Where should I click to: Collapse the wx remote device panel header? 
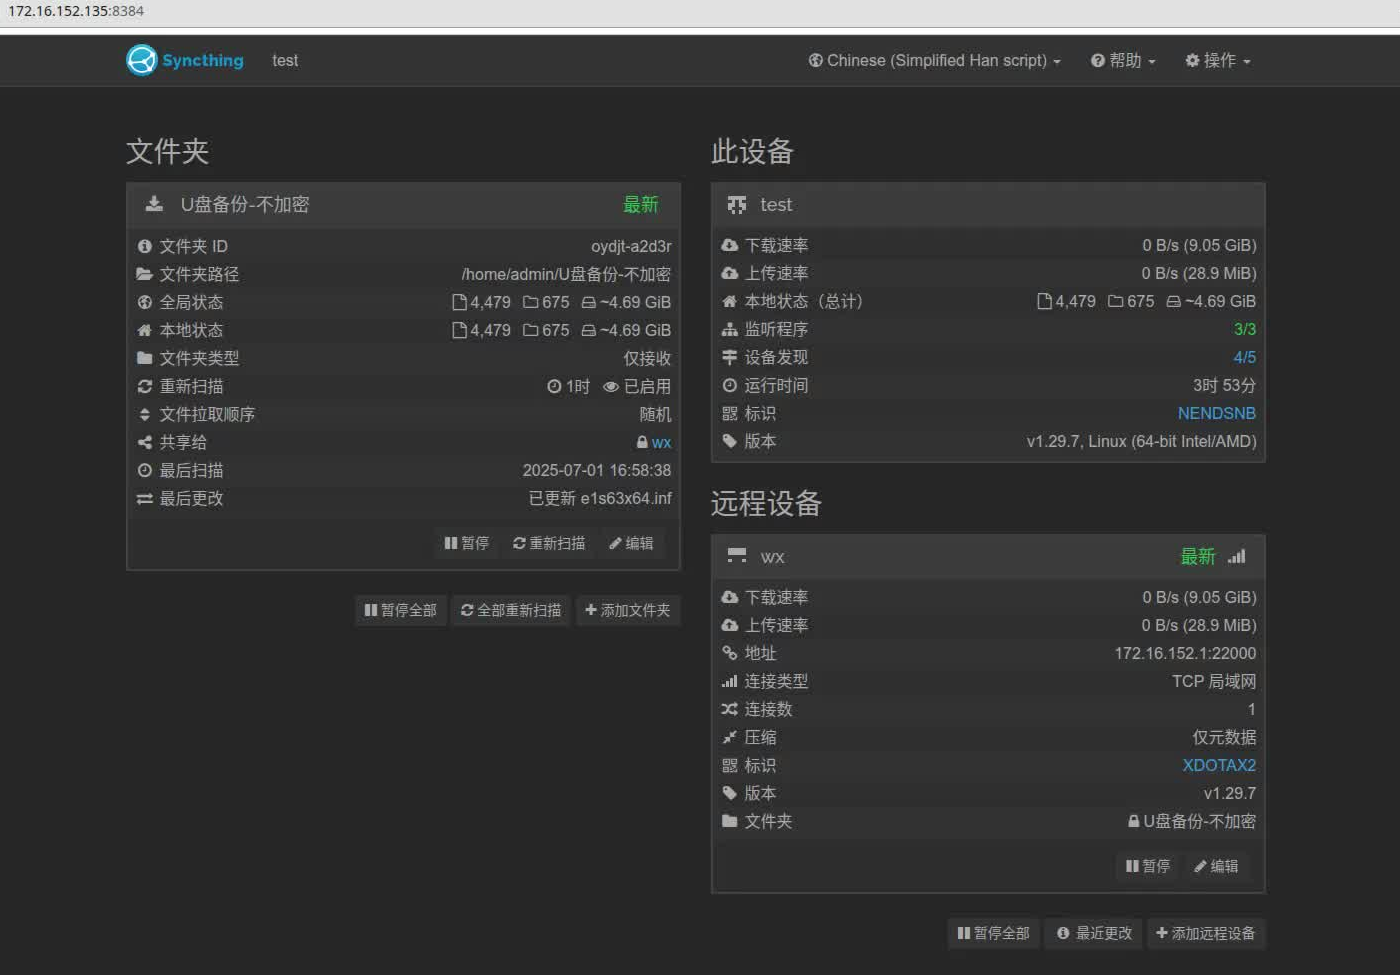[x=988, y=557]
